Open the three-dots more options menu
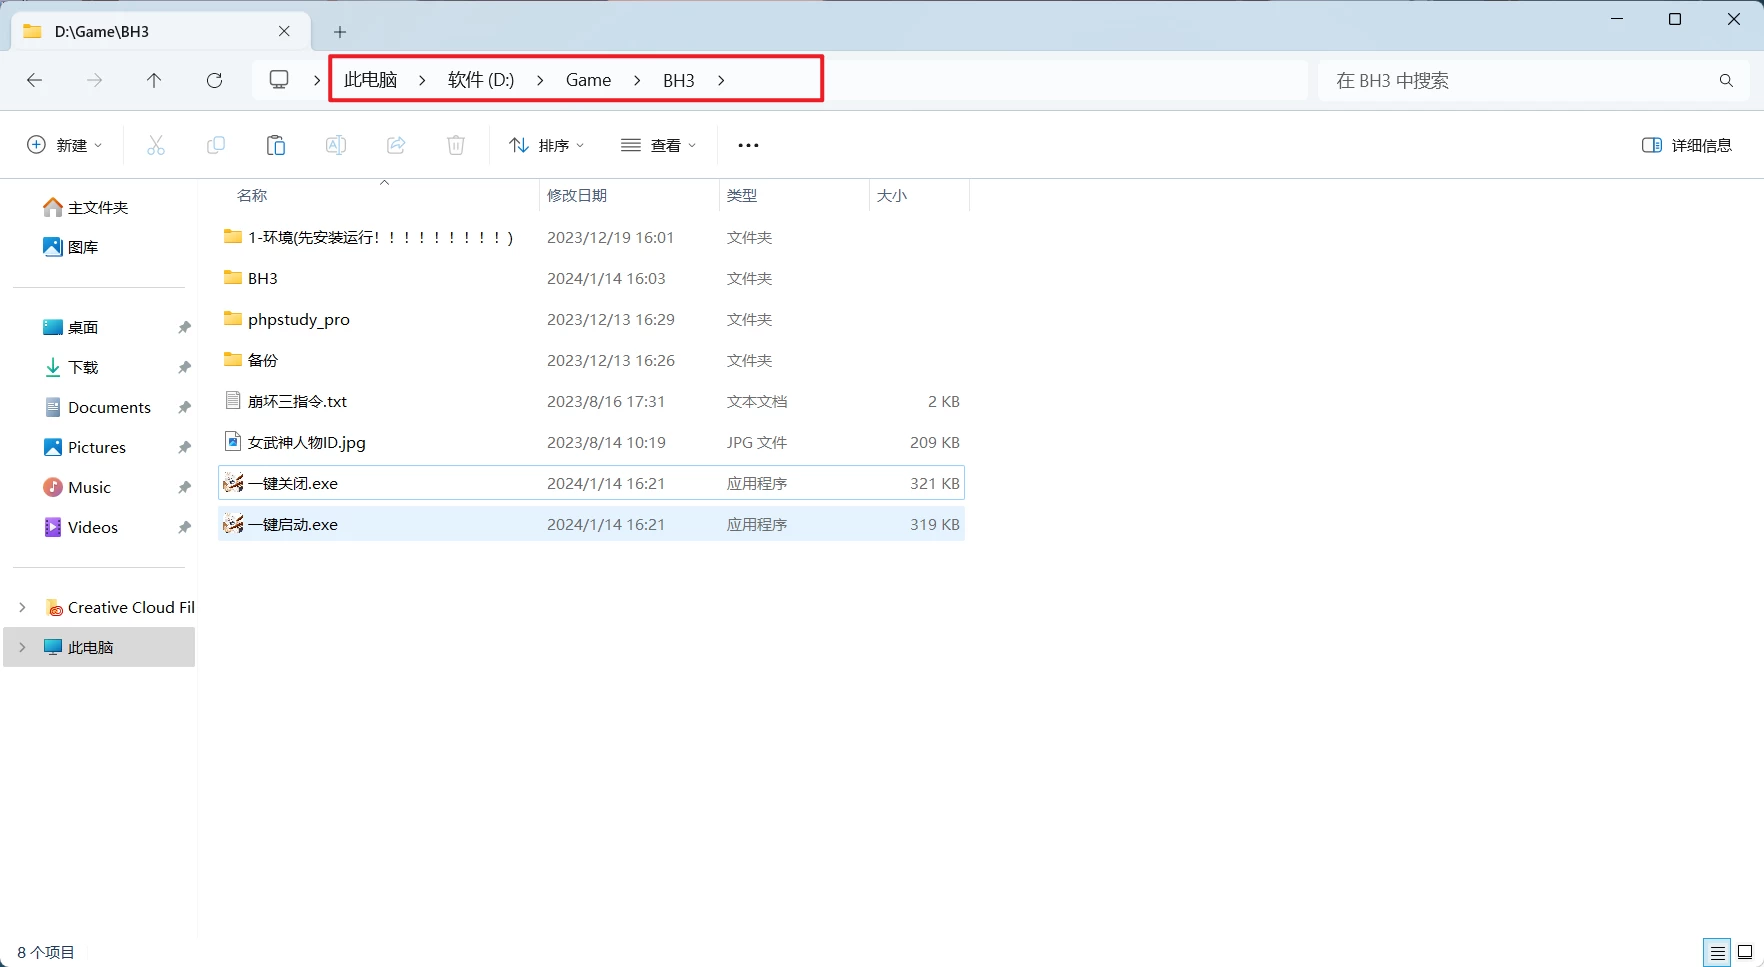 (x=748, y=145)
